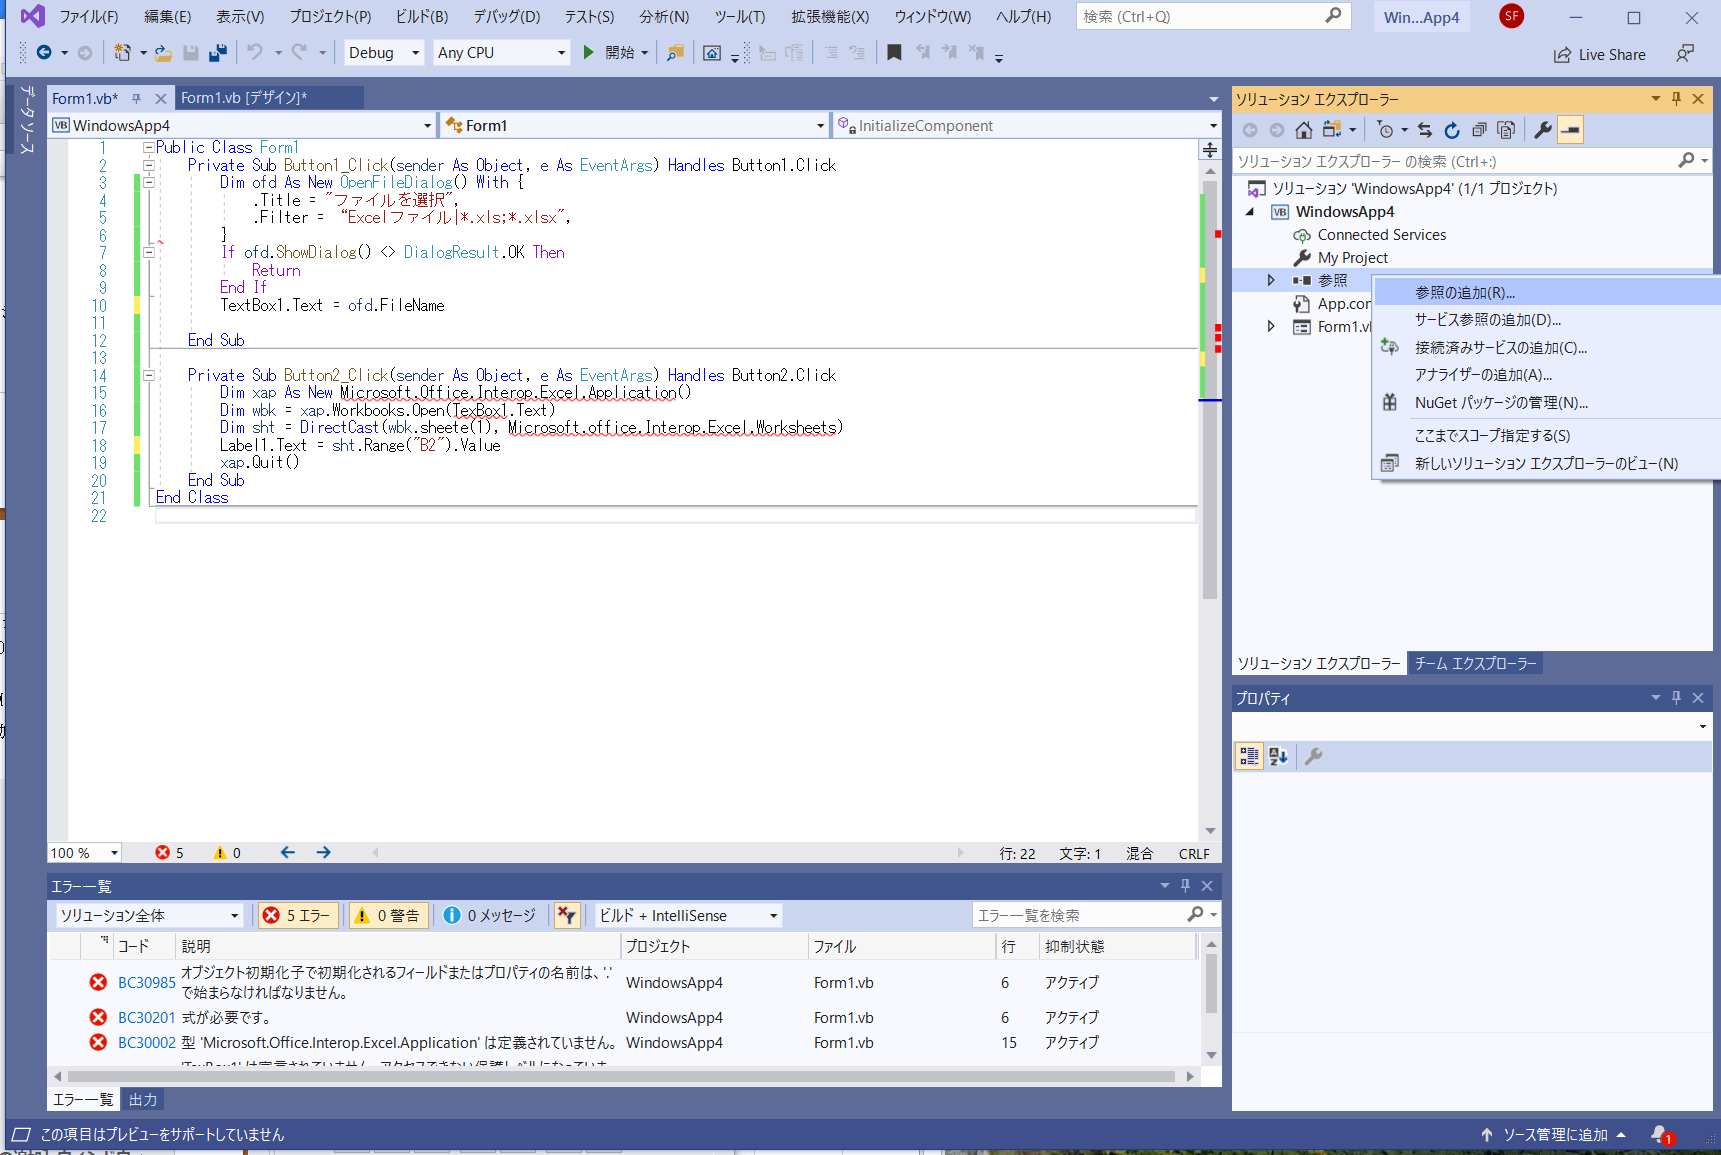This screenshot has height=1155, width=1721.
Task: Click the Live Share button
Action: [x=1600, y=55]
